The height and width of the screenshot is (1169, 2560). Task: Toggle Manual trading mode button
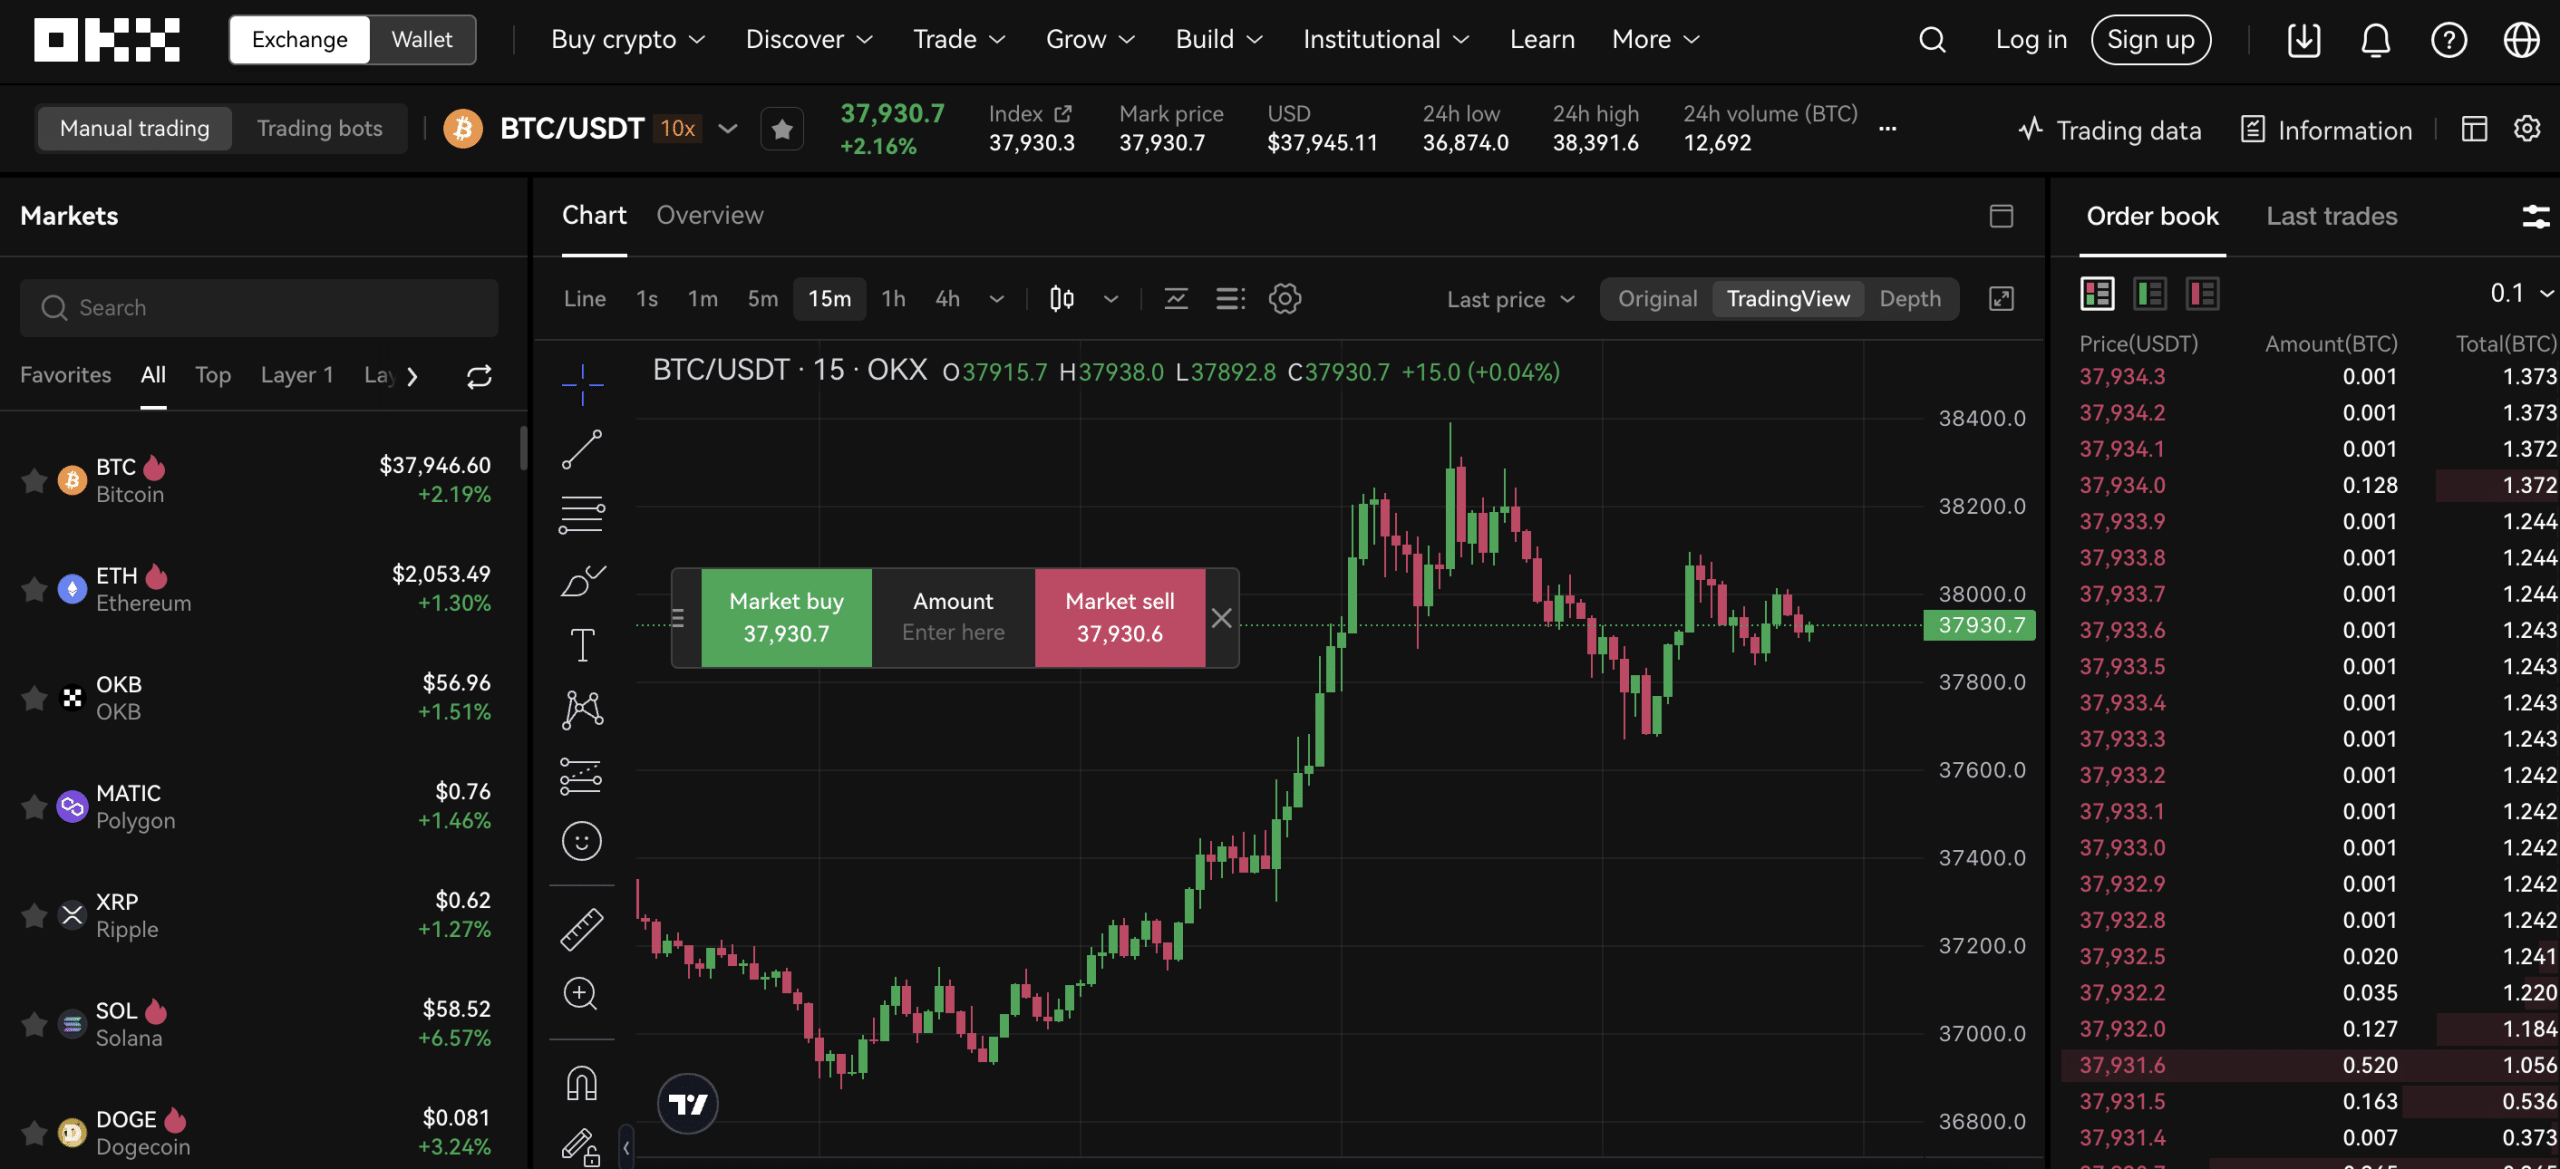tap(134, 129)
